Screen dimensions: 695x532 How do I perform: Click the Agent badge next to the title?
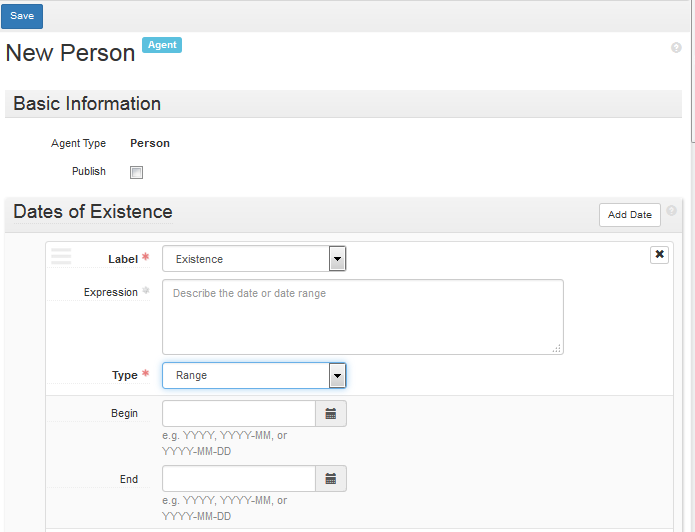coord(162,45)
